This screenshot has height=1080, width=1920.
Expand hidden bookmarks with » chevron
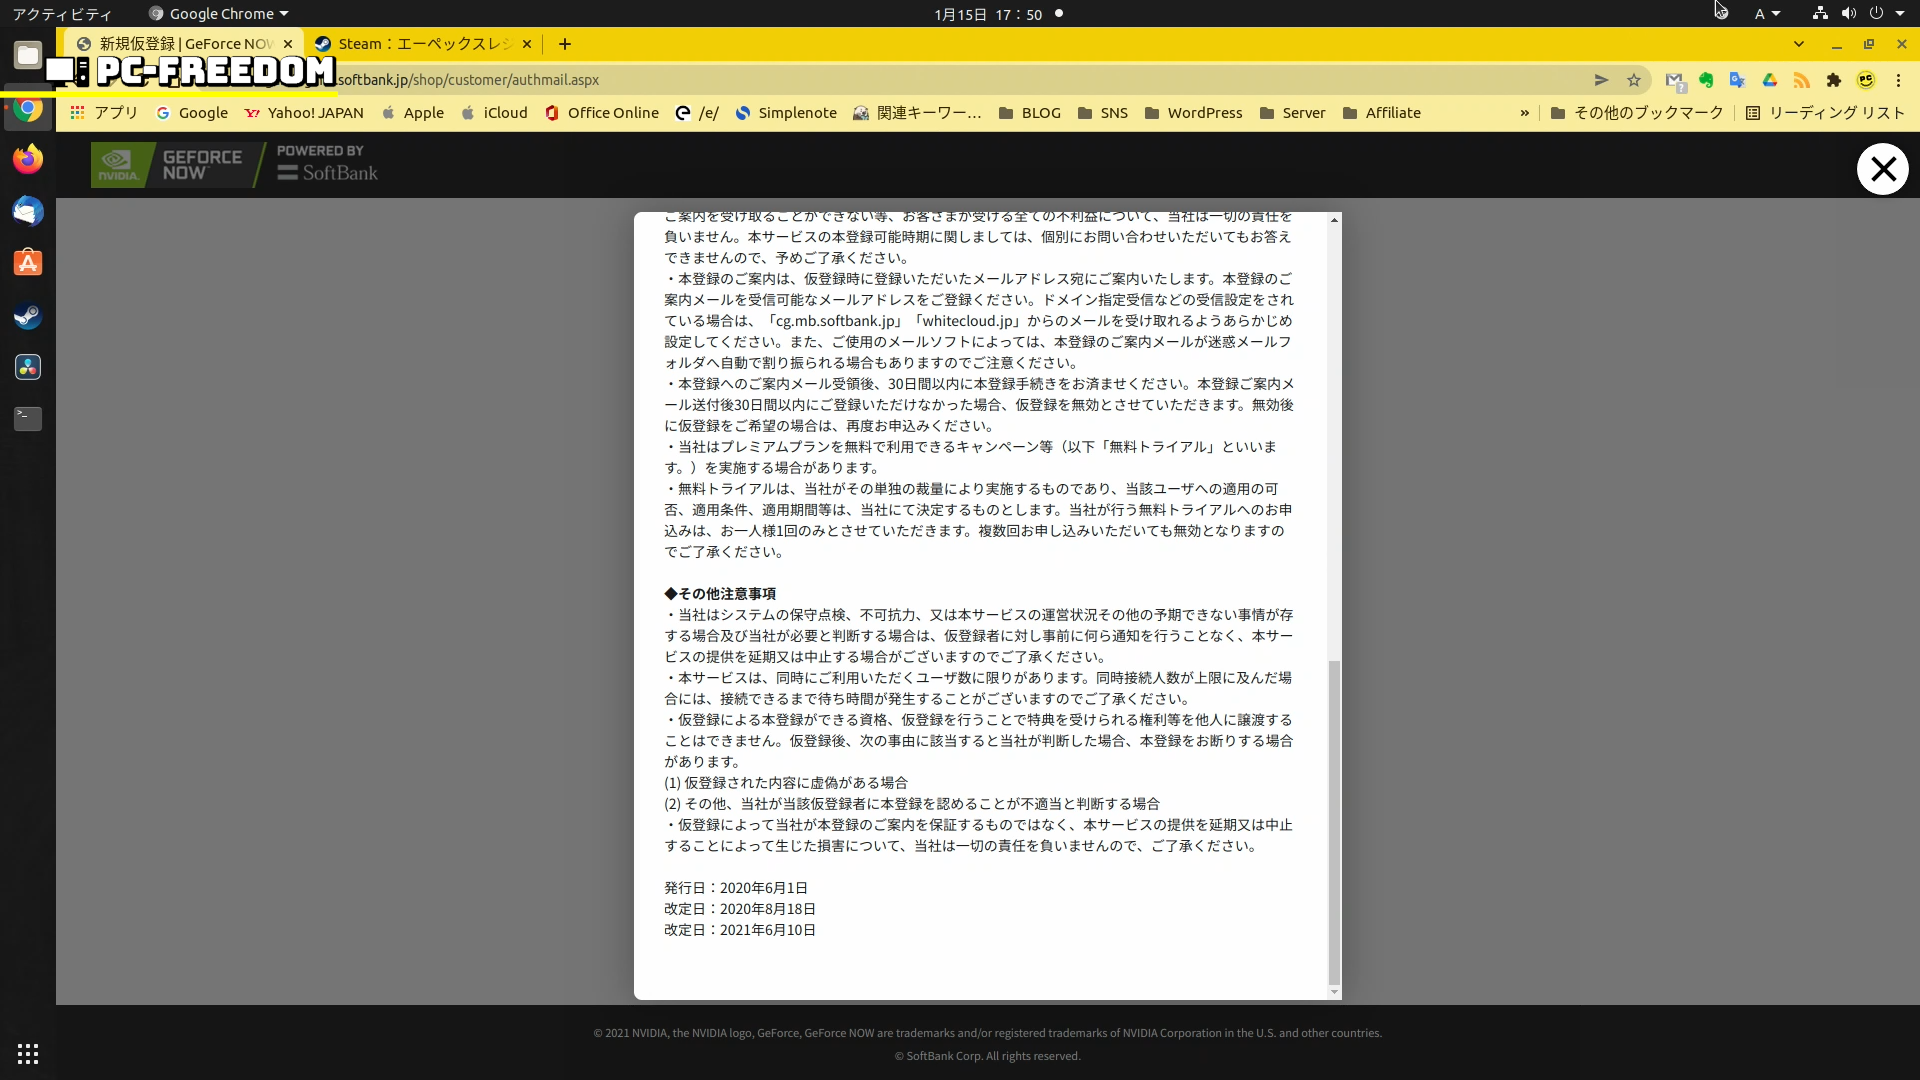click(x=1524, y=113)
